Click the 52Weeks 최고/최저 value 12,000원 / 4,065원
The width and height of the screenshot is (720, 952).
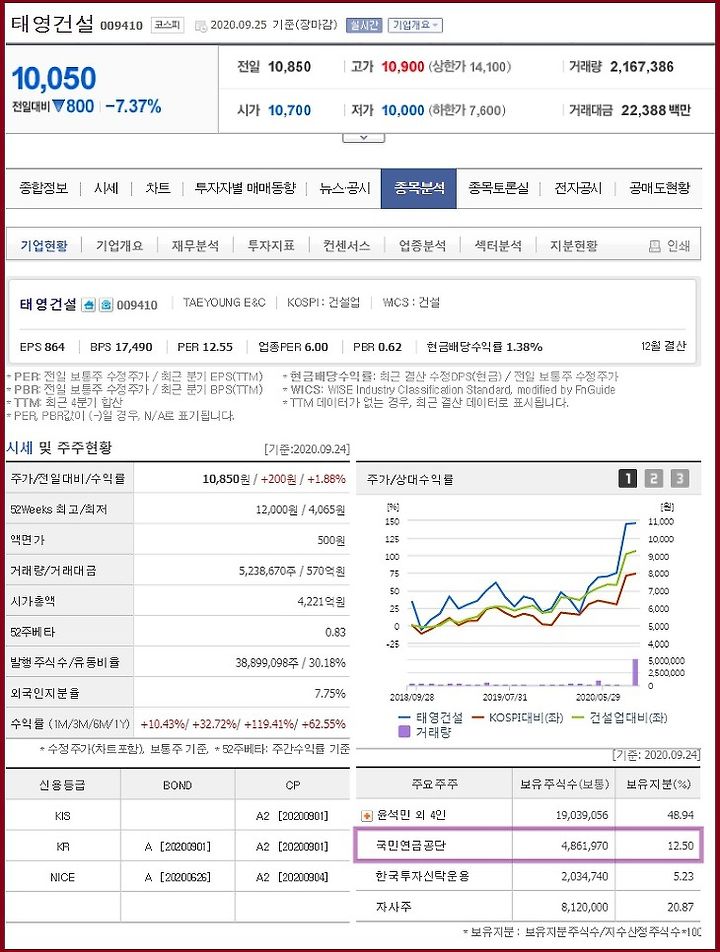pos(301,509)
